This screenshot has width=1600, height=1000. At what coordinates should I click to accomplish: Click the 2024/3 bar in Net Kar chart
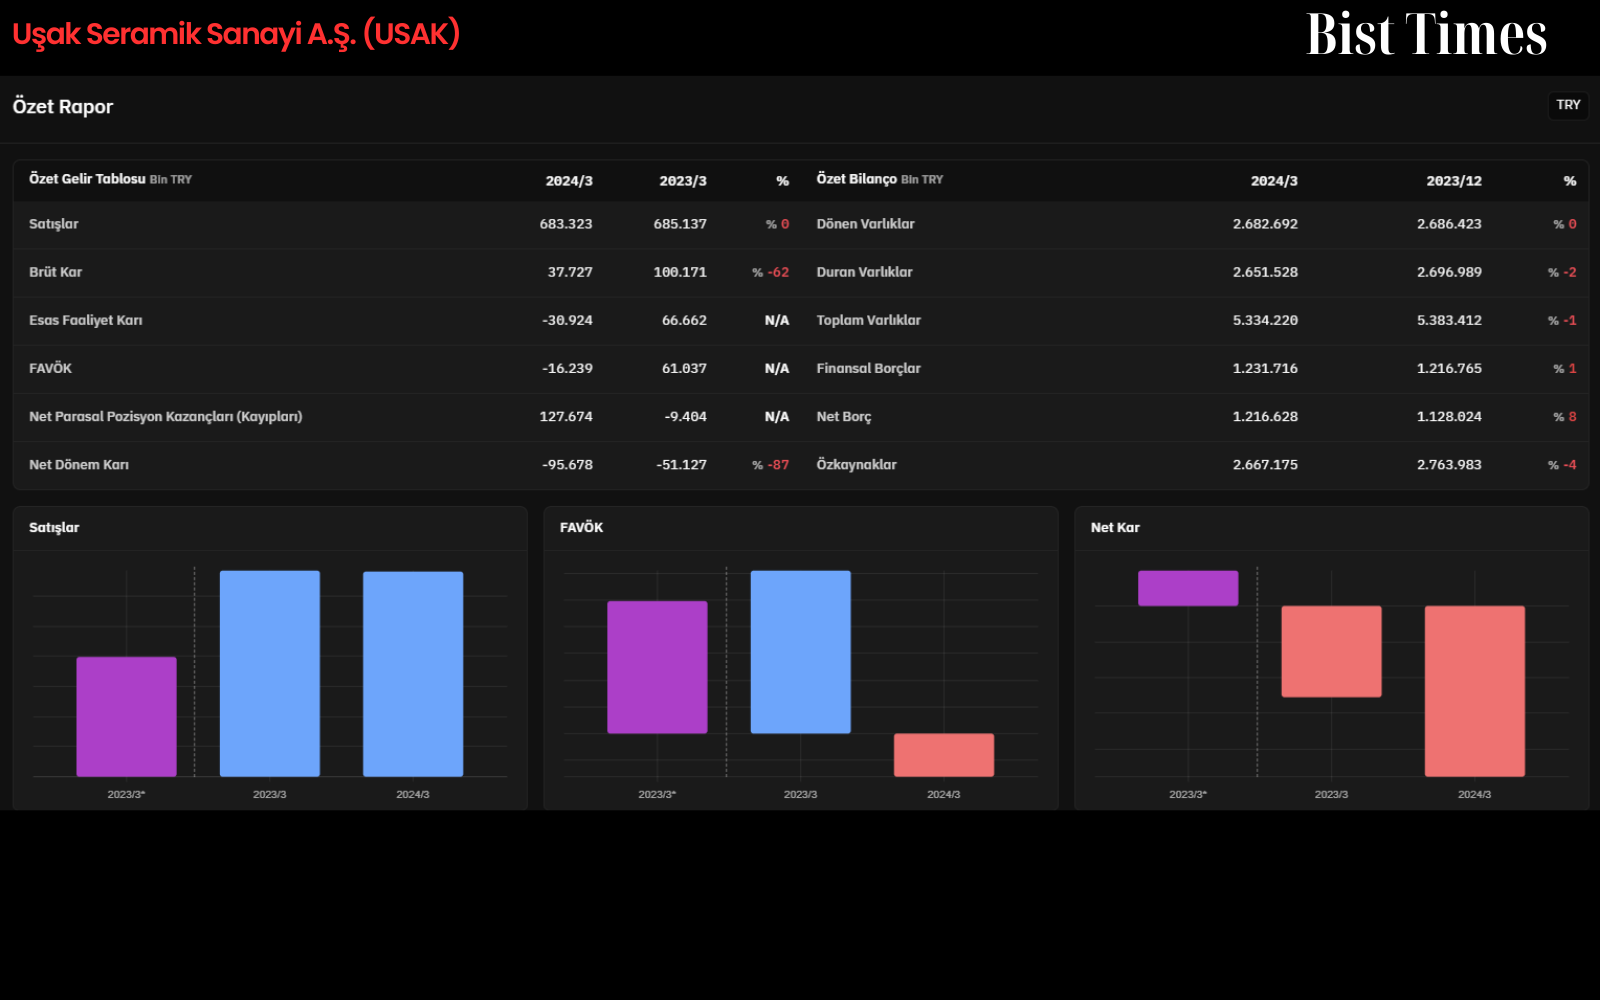tap(1475, 691)
